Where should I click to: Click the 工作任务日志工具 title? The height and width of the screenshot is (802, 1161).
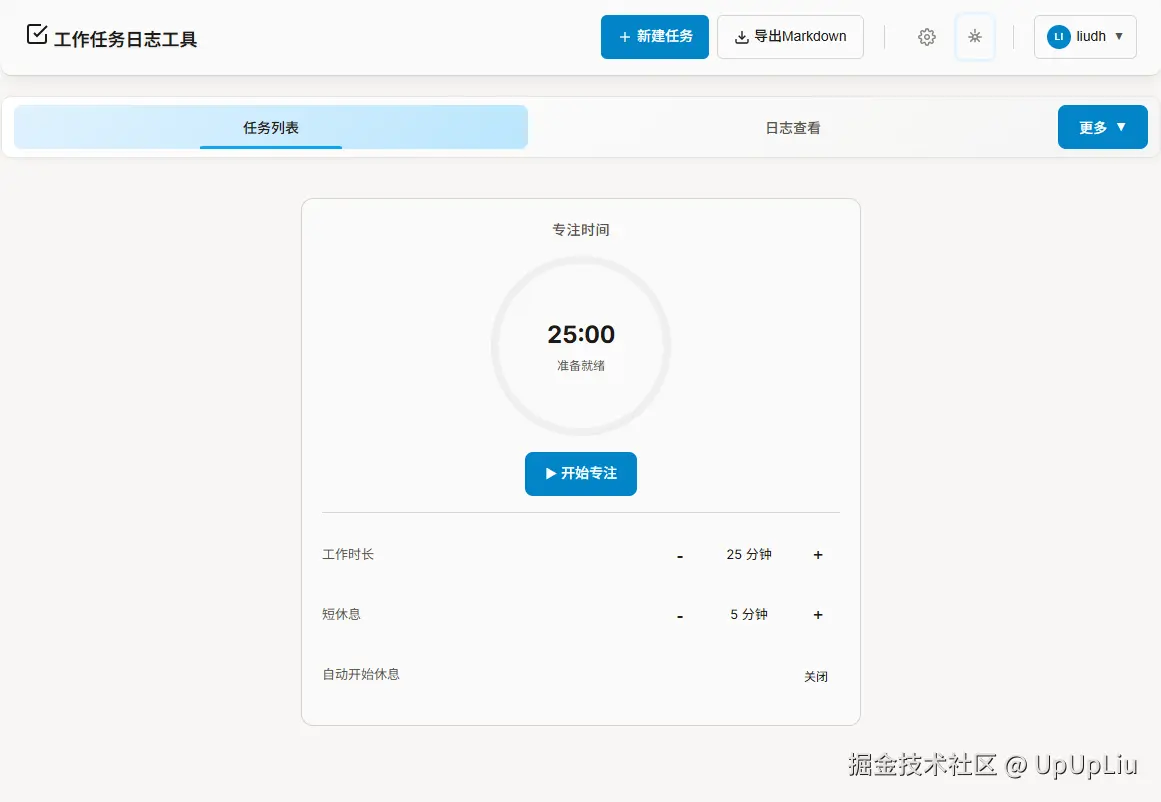pyautogui.click(x=125, y=39)
